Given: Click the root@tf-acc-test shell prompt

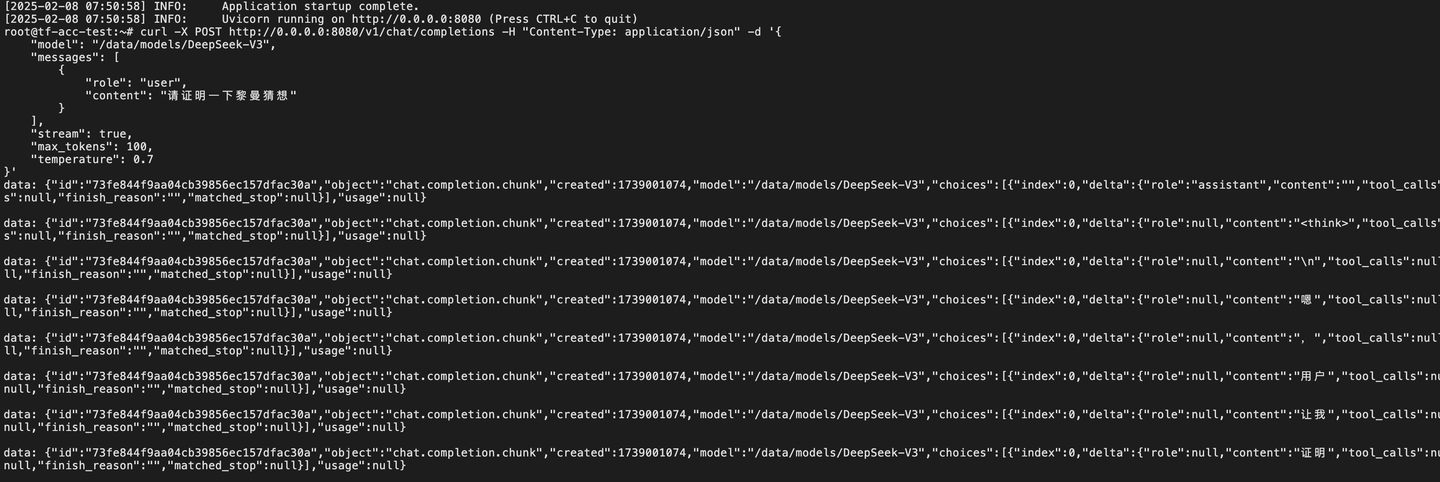Looking at the screenshot, I should [67, 32].
